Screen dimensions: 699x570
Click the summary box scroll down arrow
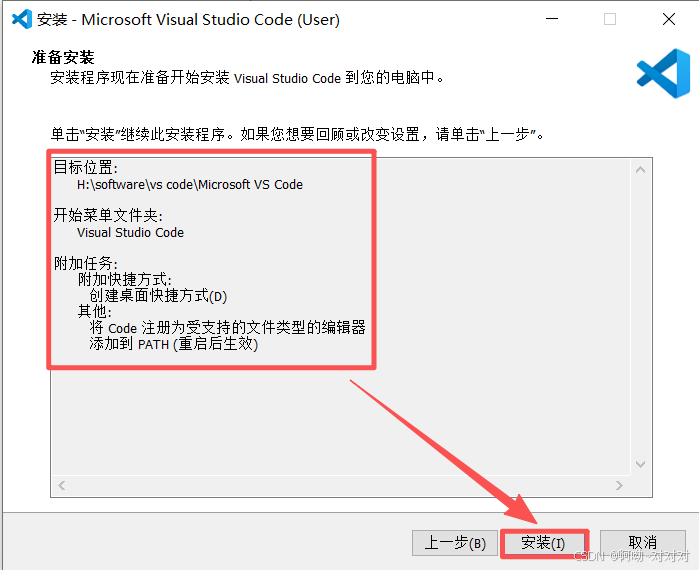pos(641,464)
